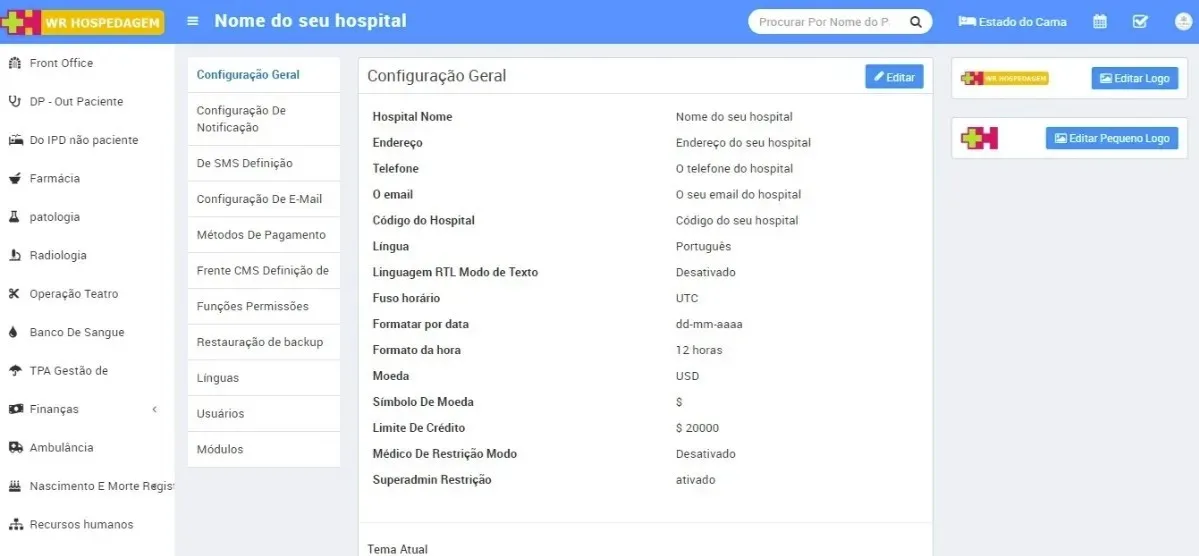Screen dimensions: 1199x556
Task: Click the large WR Hospedagem logo preview
Action: coord(1004,78)
